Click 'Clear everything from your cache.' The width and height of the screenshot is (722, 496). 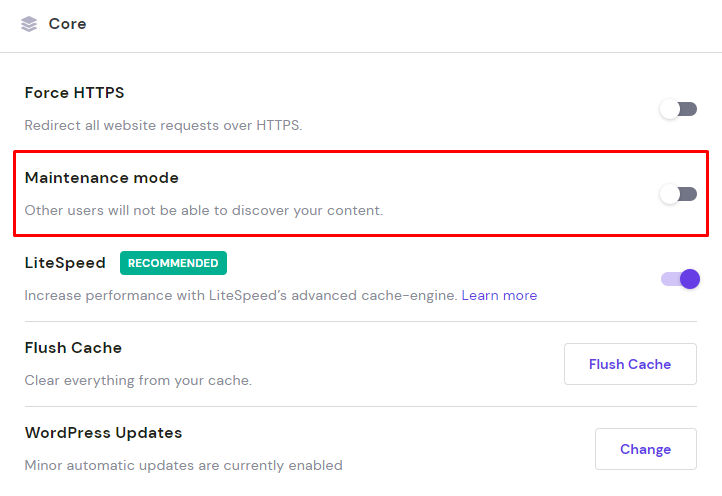(x=138, y=380)
